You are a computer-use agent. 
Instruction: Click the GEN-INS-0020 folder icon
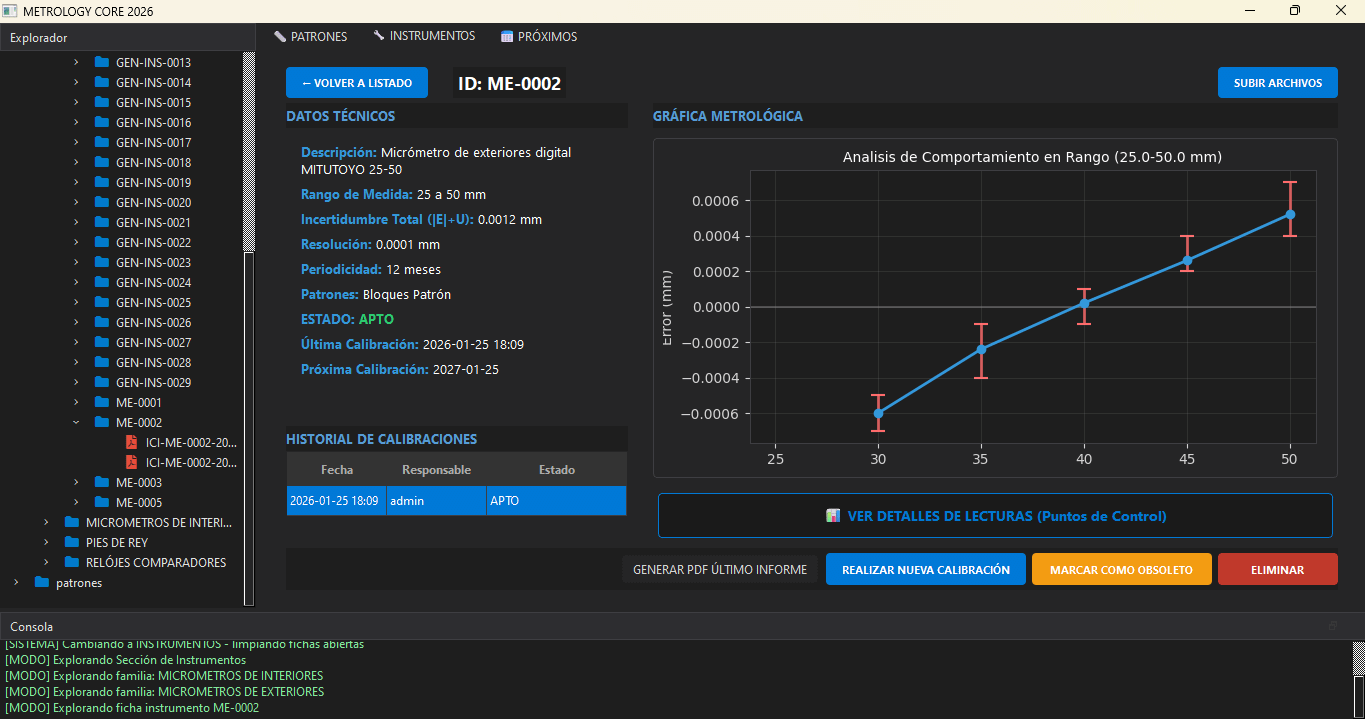tap(101, 202)
